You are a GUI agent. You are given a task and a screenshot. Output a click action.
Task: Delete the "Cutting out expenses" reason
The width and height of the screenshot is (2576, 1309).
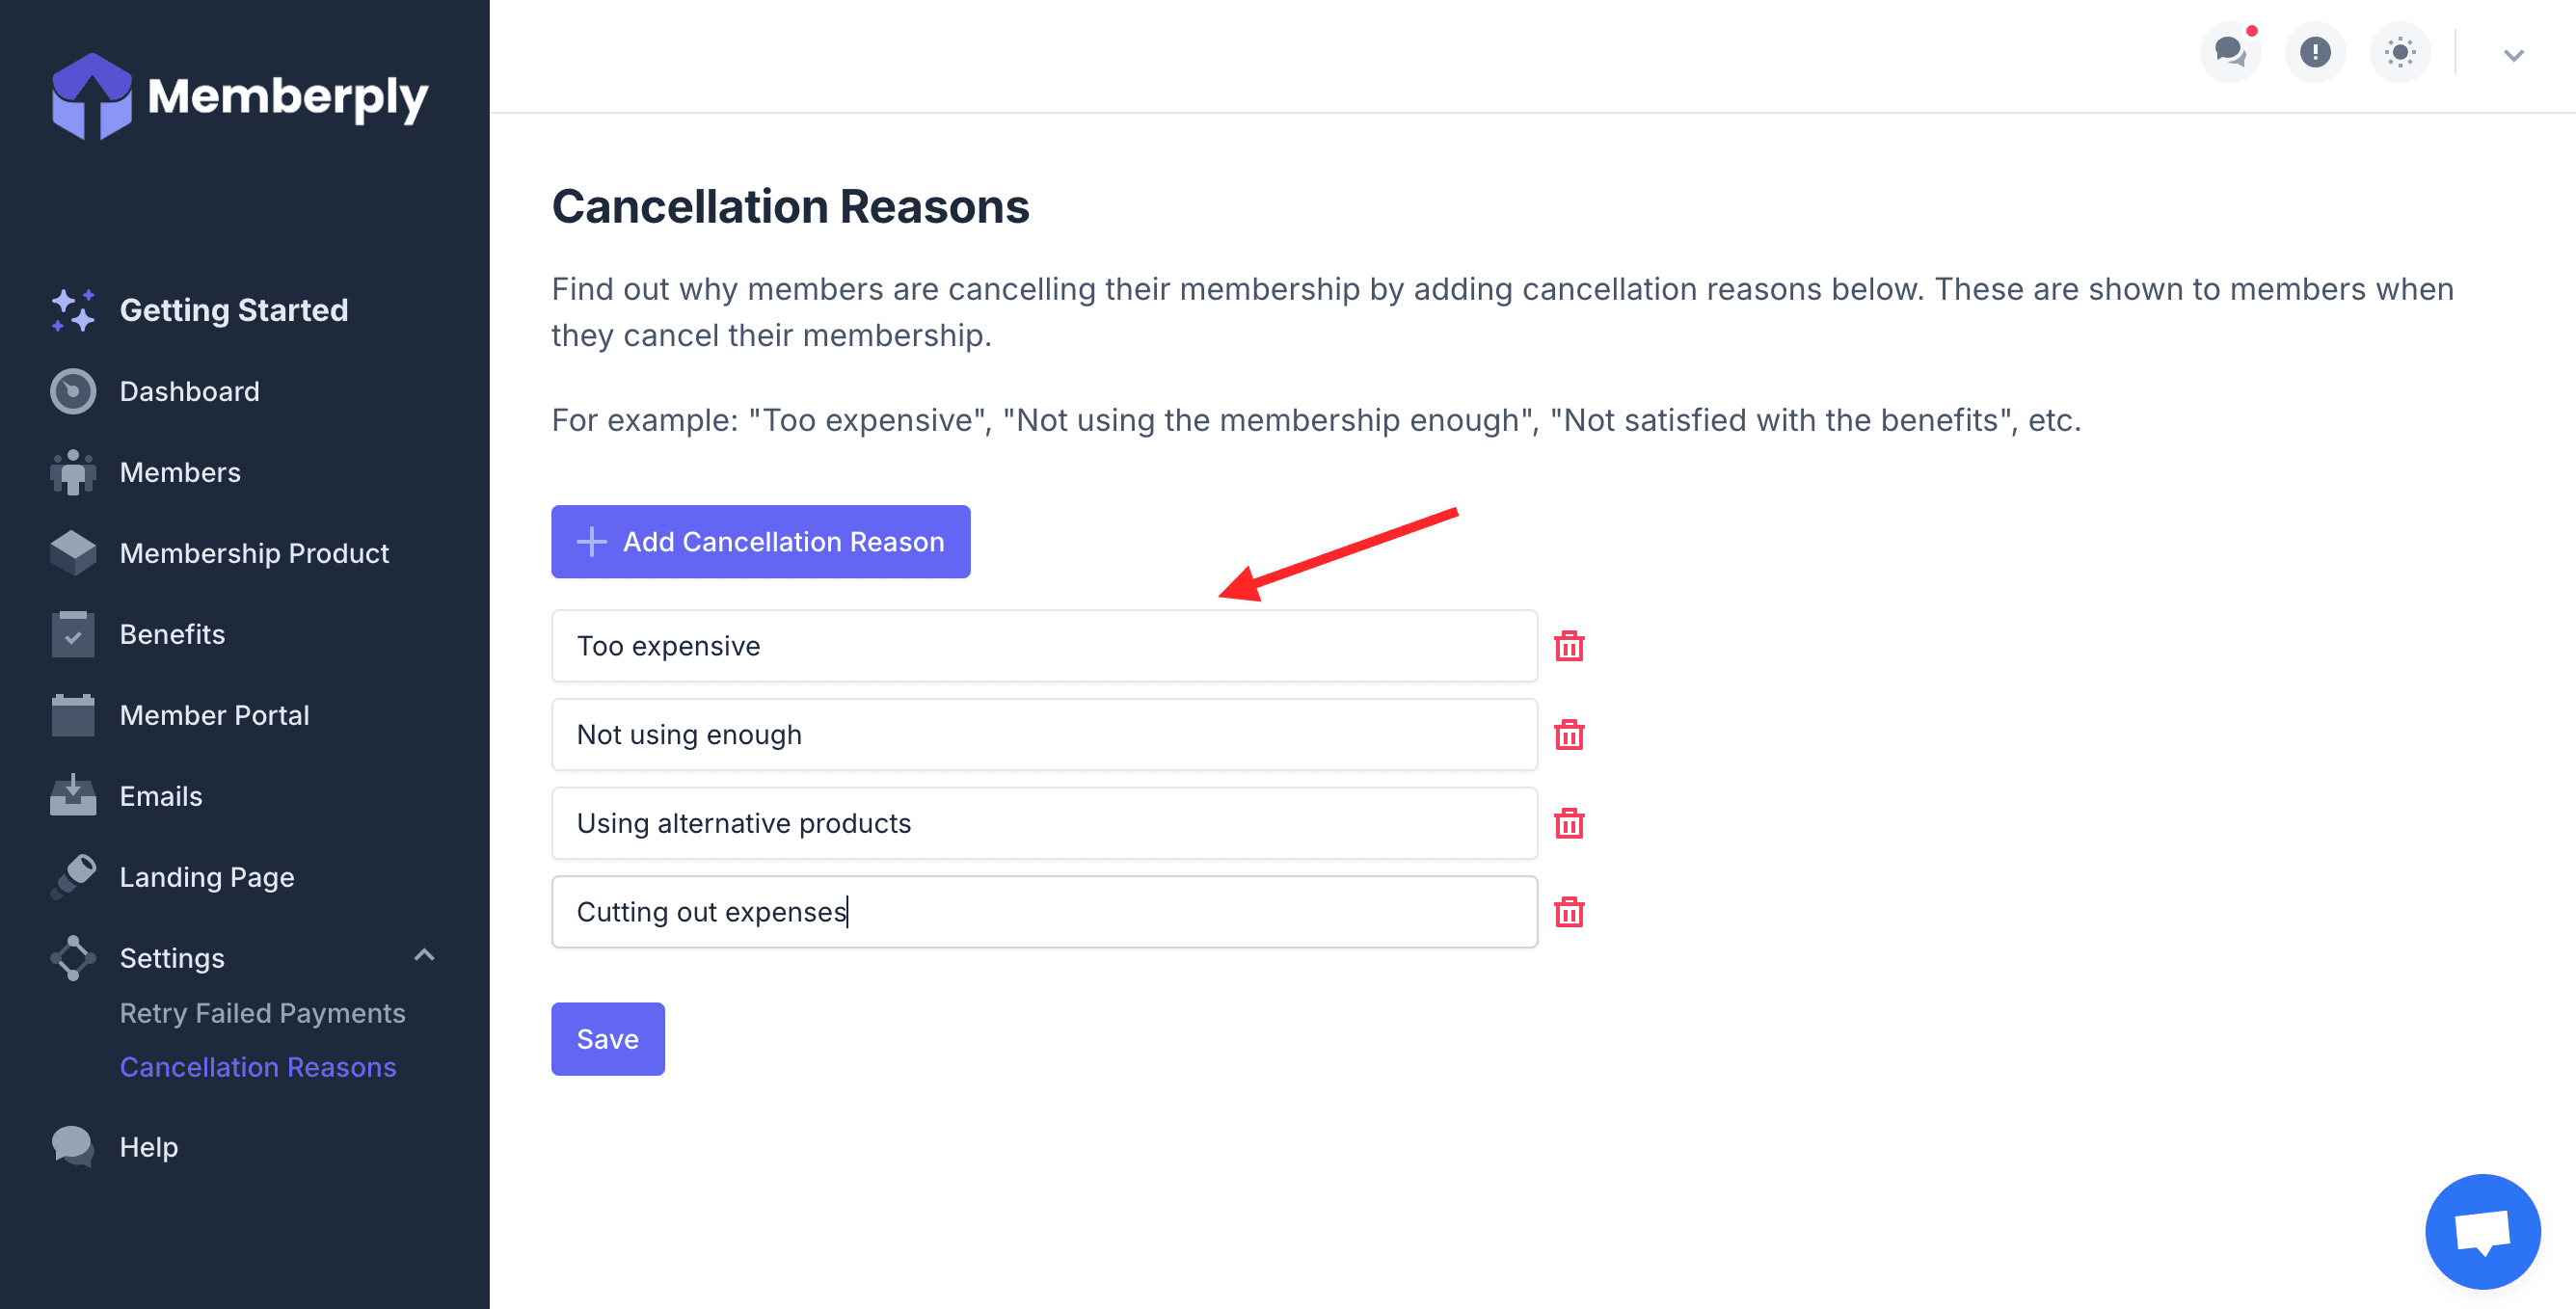[1569, 912]
